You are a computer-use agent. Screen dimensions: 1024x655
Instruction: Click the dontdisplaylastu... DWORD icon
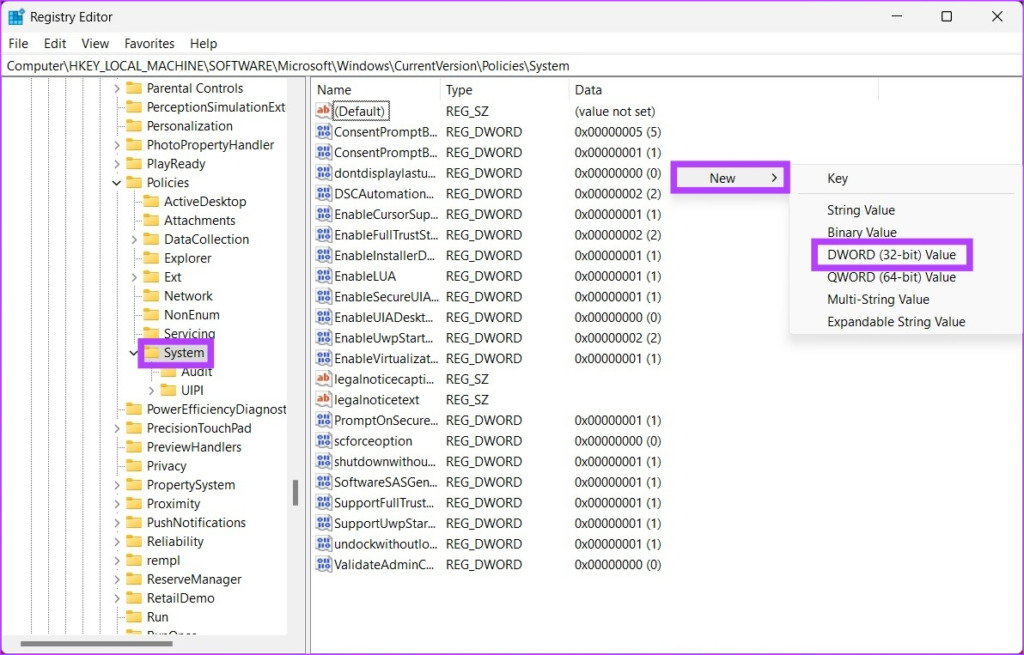click(323, 172)
